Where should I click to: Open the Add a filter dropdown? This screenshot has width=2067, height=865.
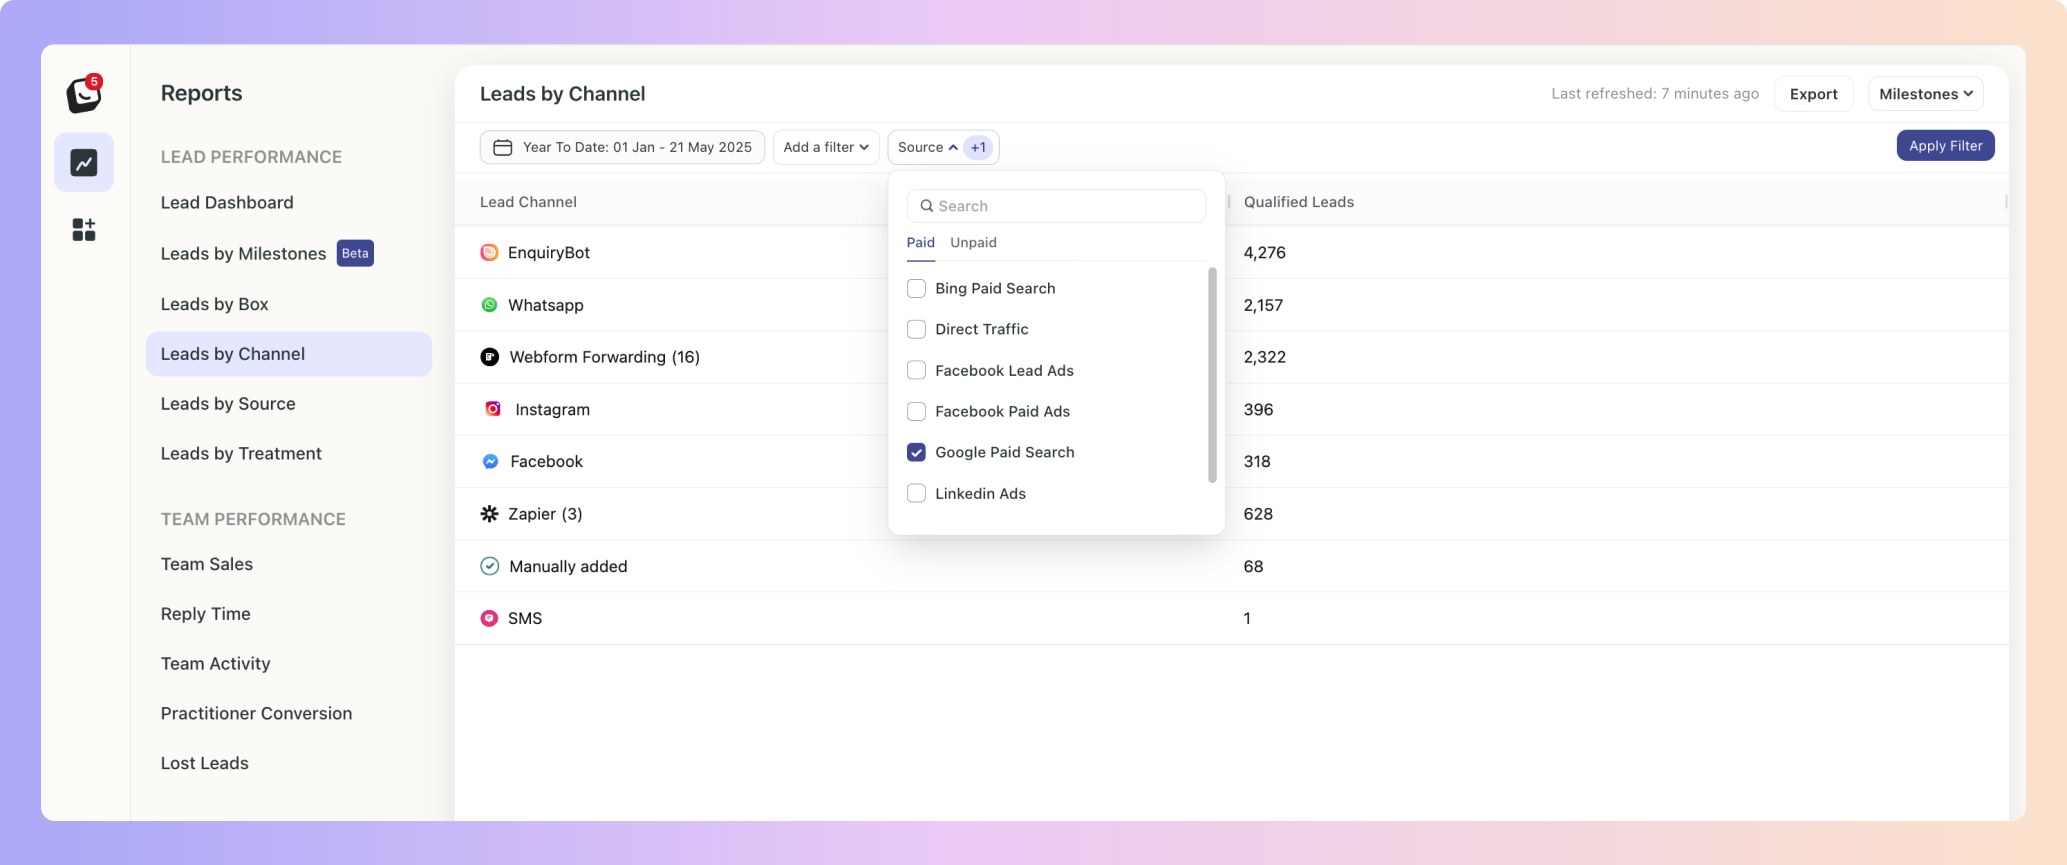click(826, 147)
